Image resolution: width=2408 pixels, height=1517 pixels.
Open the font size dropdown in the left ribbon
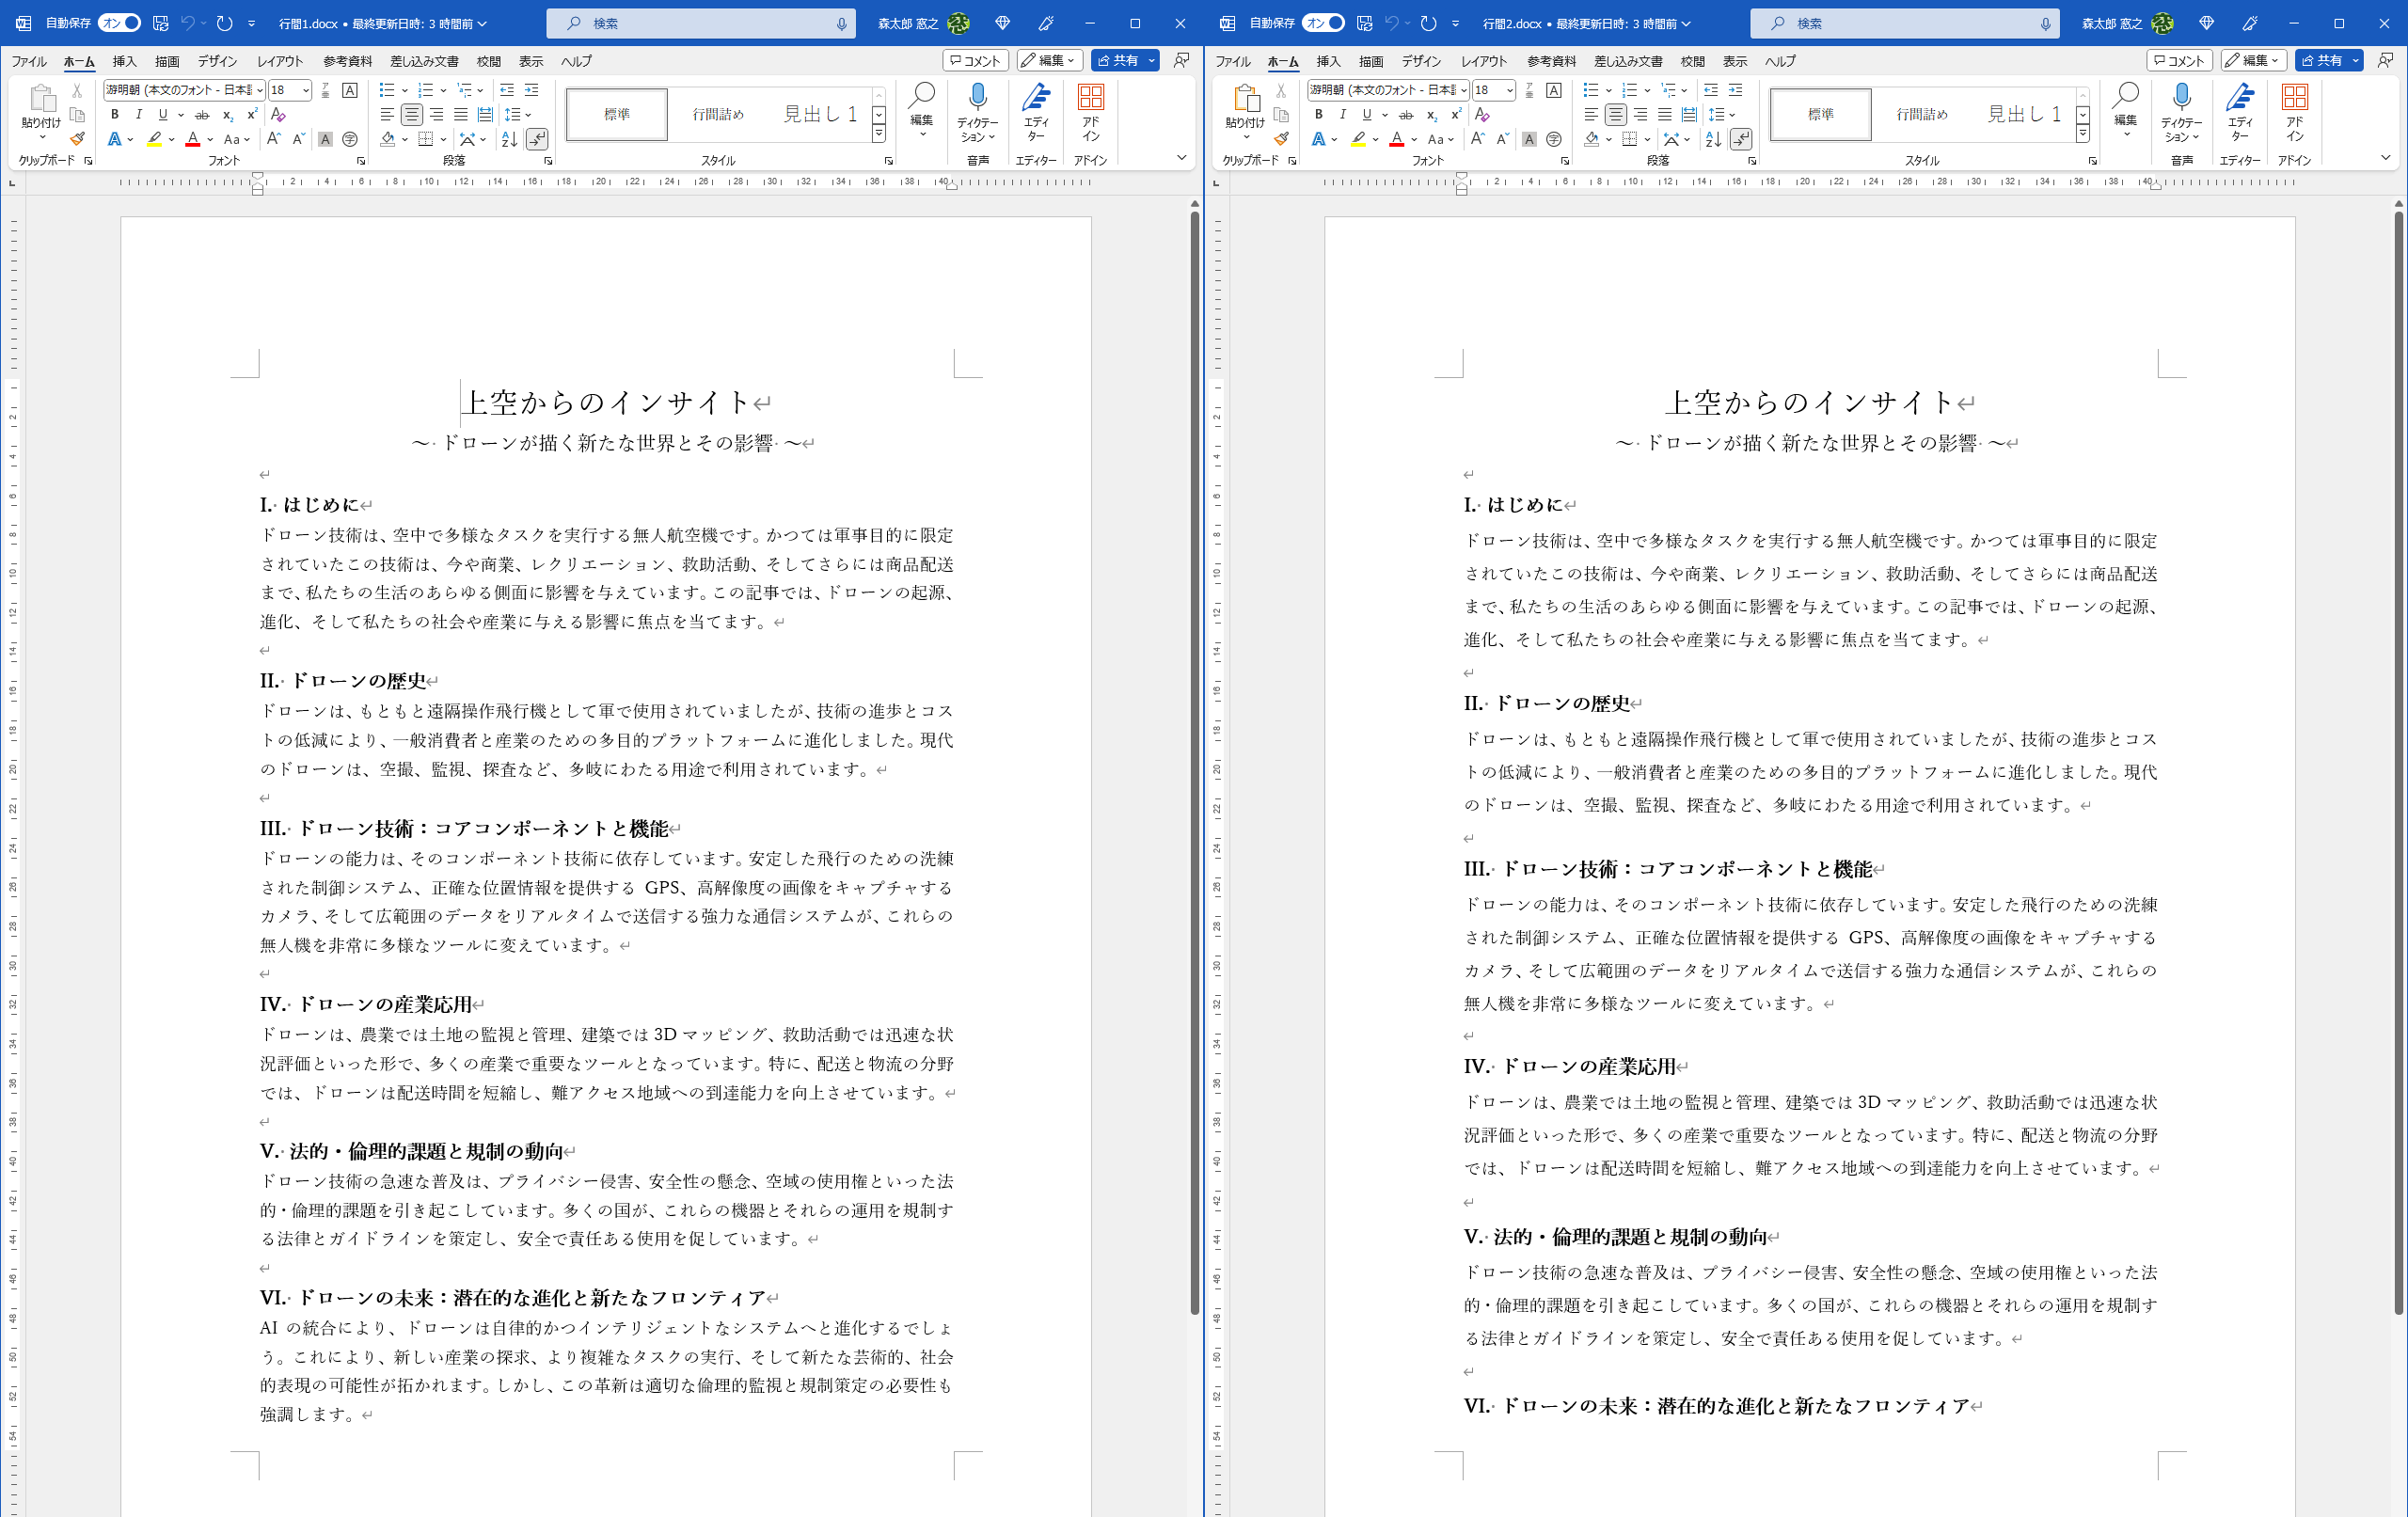[x=307, y=90]
